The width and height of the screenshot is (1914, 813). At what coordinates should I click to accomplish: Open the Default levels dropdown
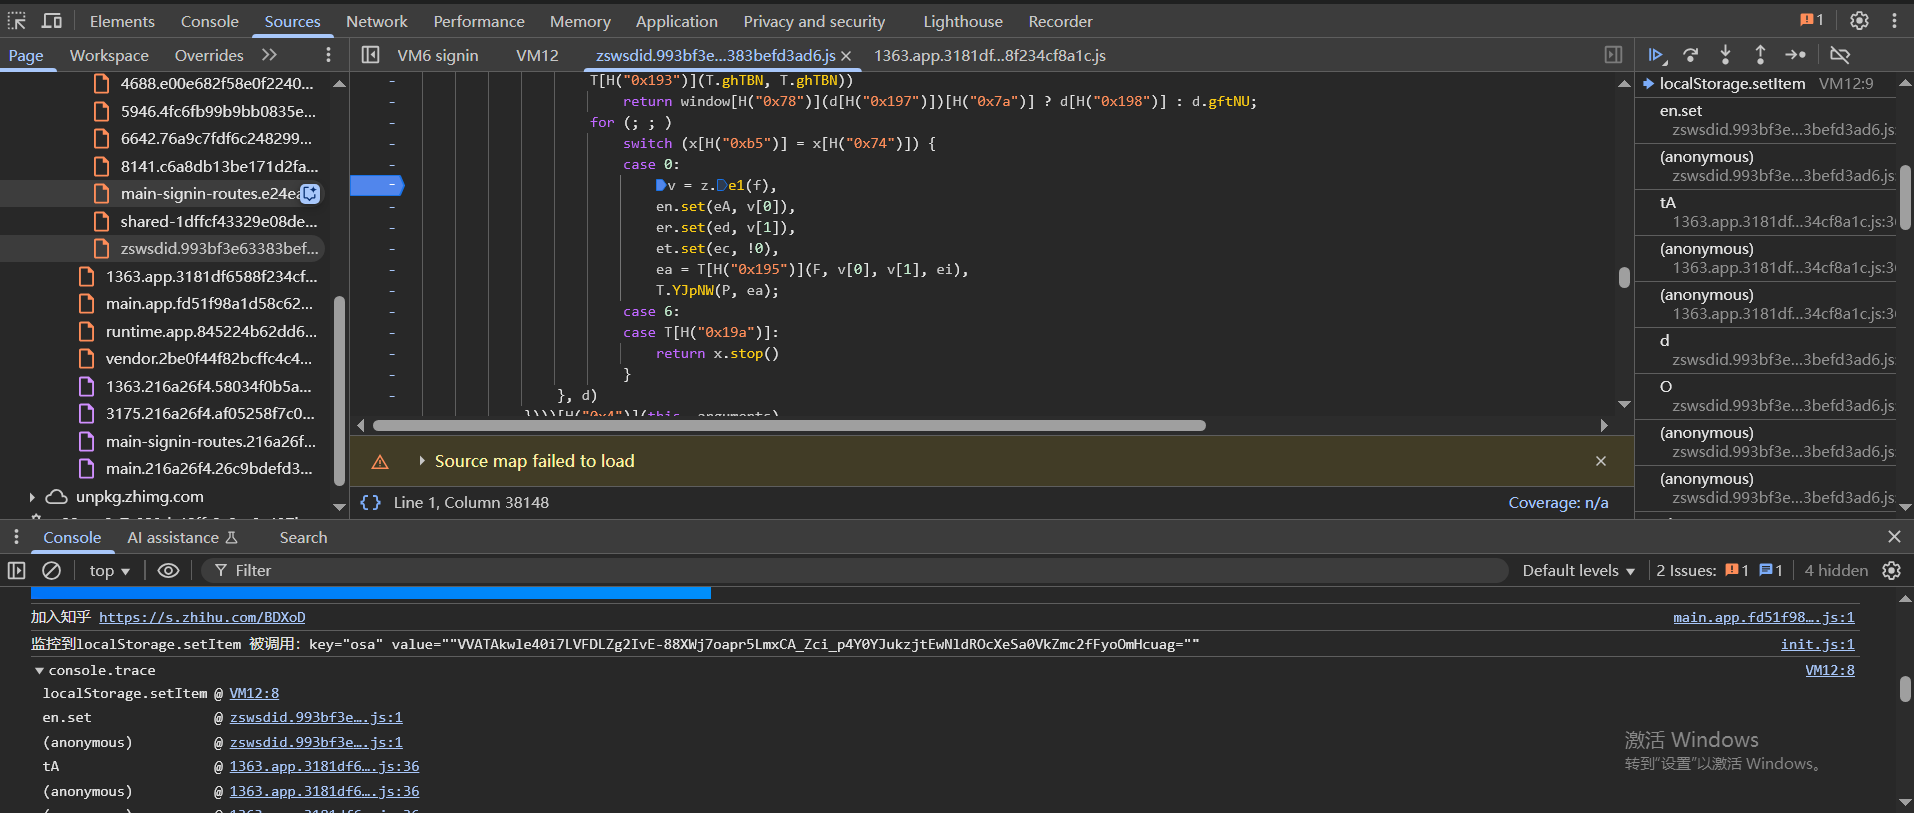[x=1578, y=570]
